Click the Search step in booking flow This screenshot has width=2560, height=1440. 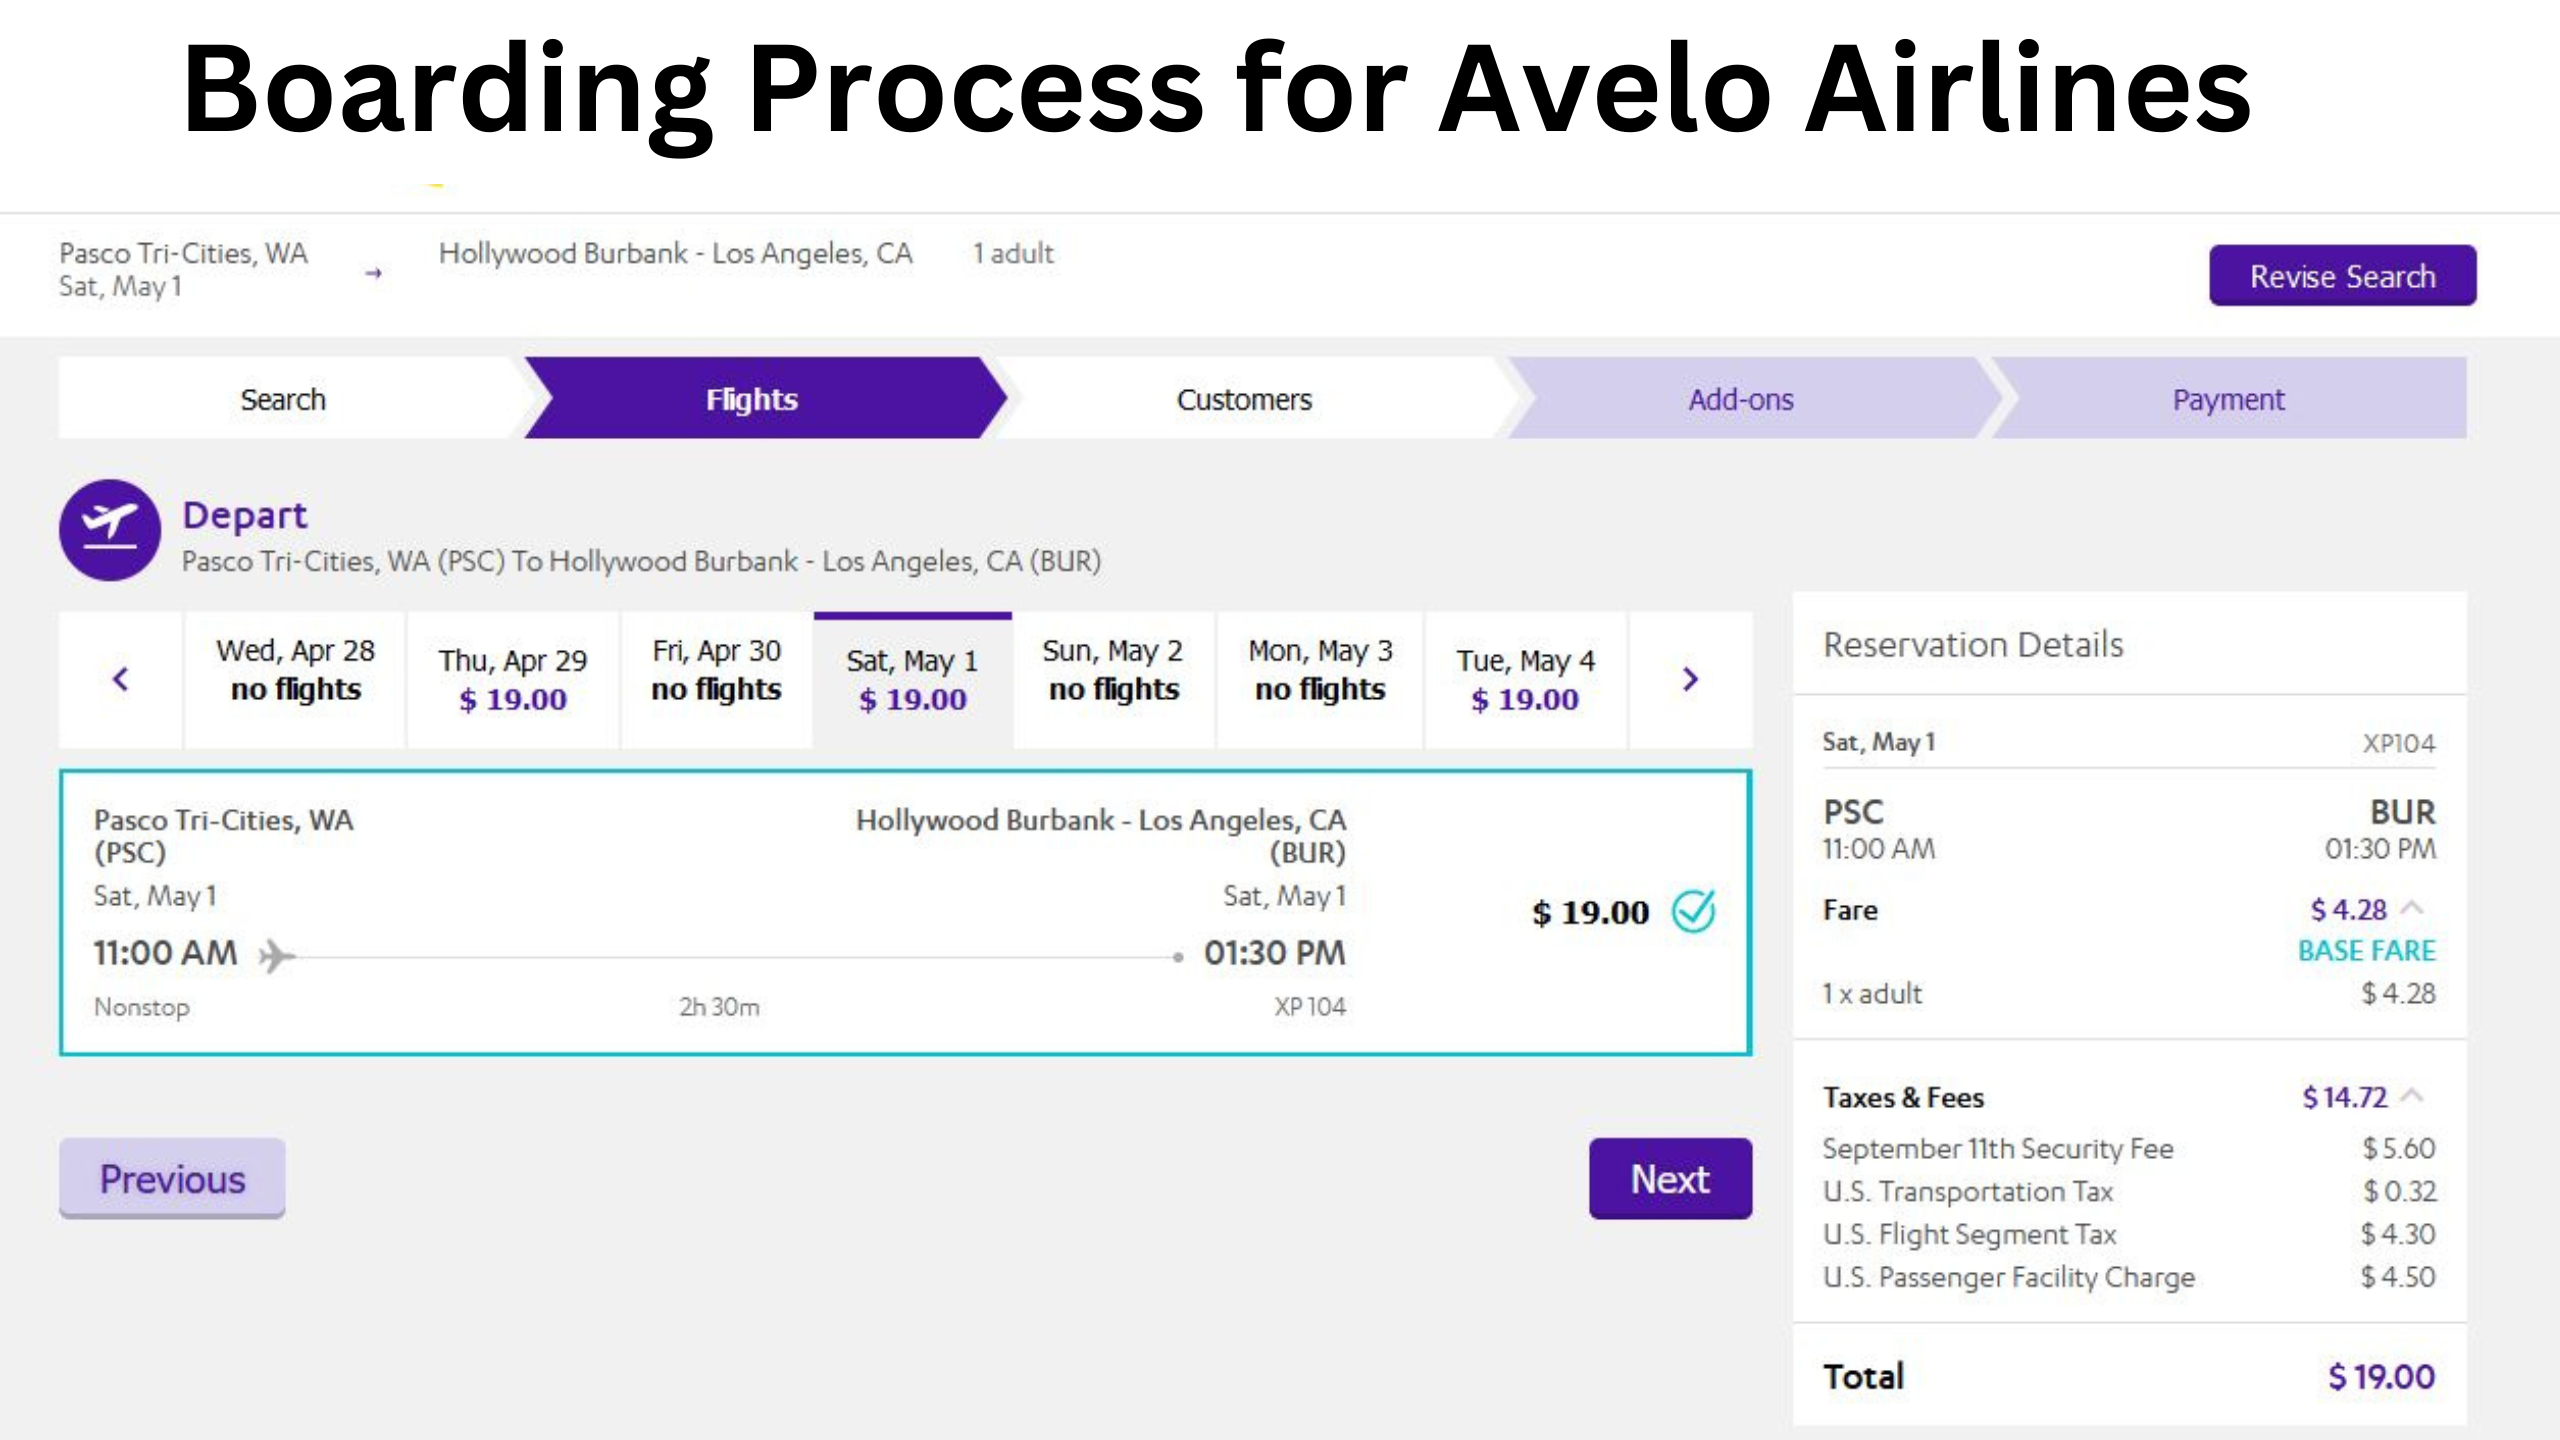coord(281,397)
